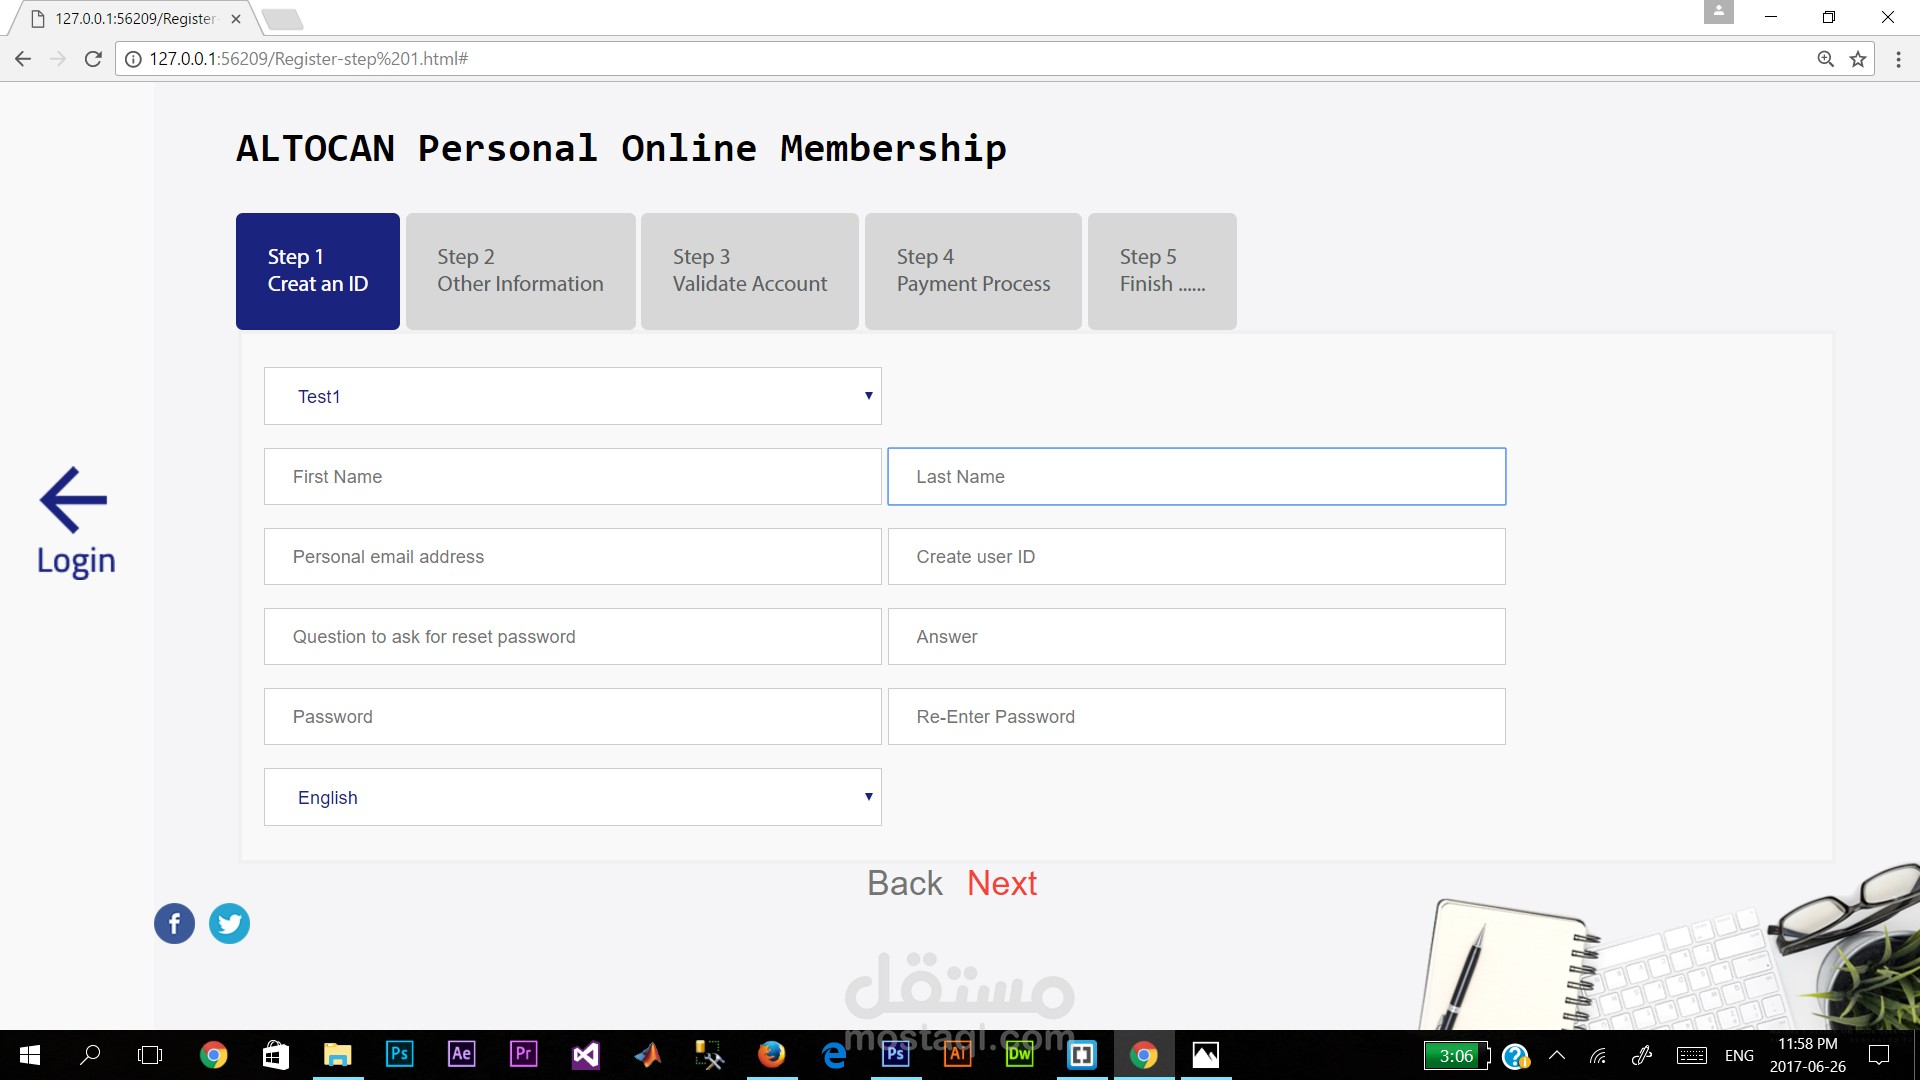This screenshot has height=1080, width=1920.
Task: Click the blue back arrow above Login
Action: point(73,499)
